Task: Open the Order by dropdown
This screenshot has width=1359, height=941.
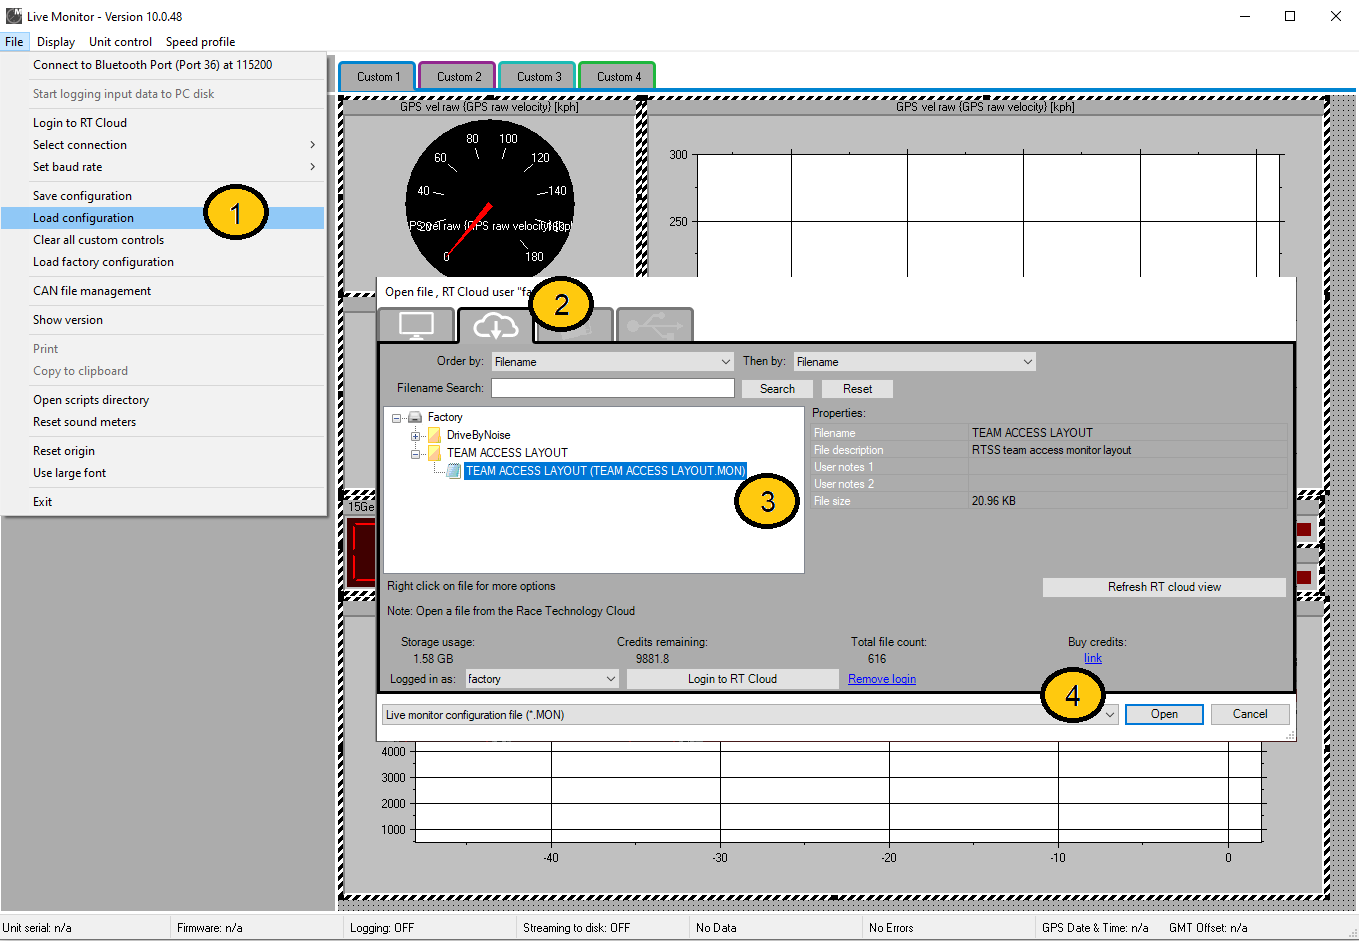Action: click(613, 362)
